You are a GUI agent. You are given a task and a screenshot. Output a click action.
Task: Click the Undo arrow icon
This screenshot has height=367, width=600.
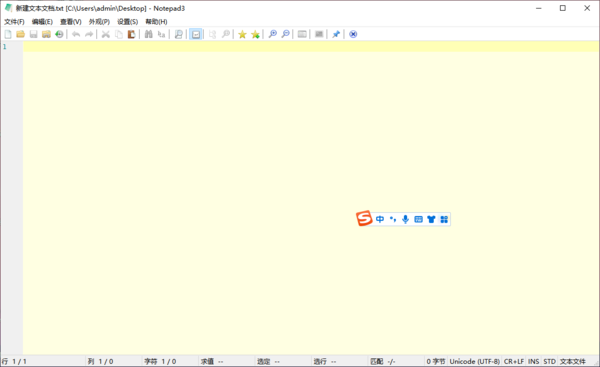point(76,34)
